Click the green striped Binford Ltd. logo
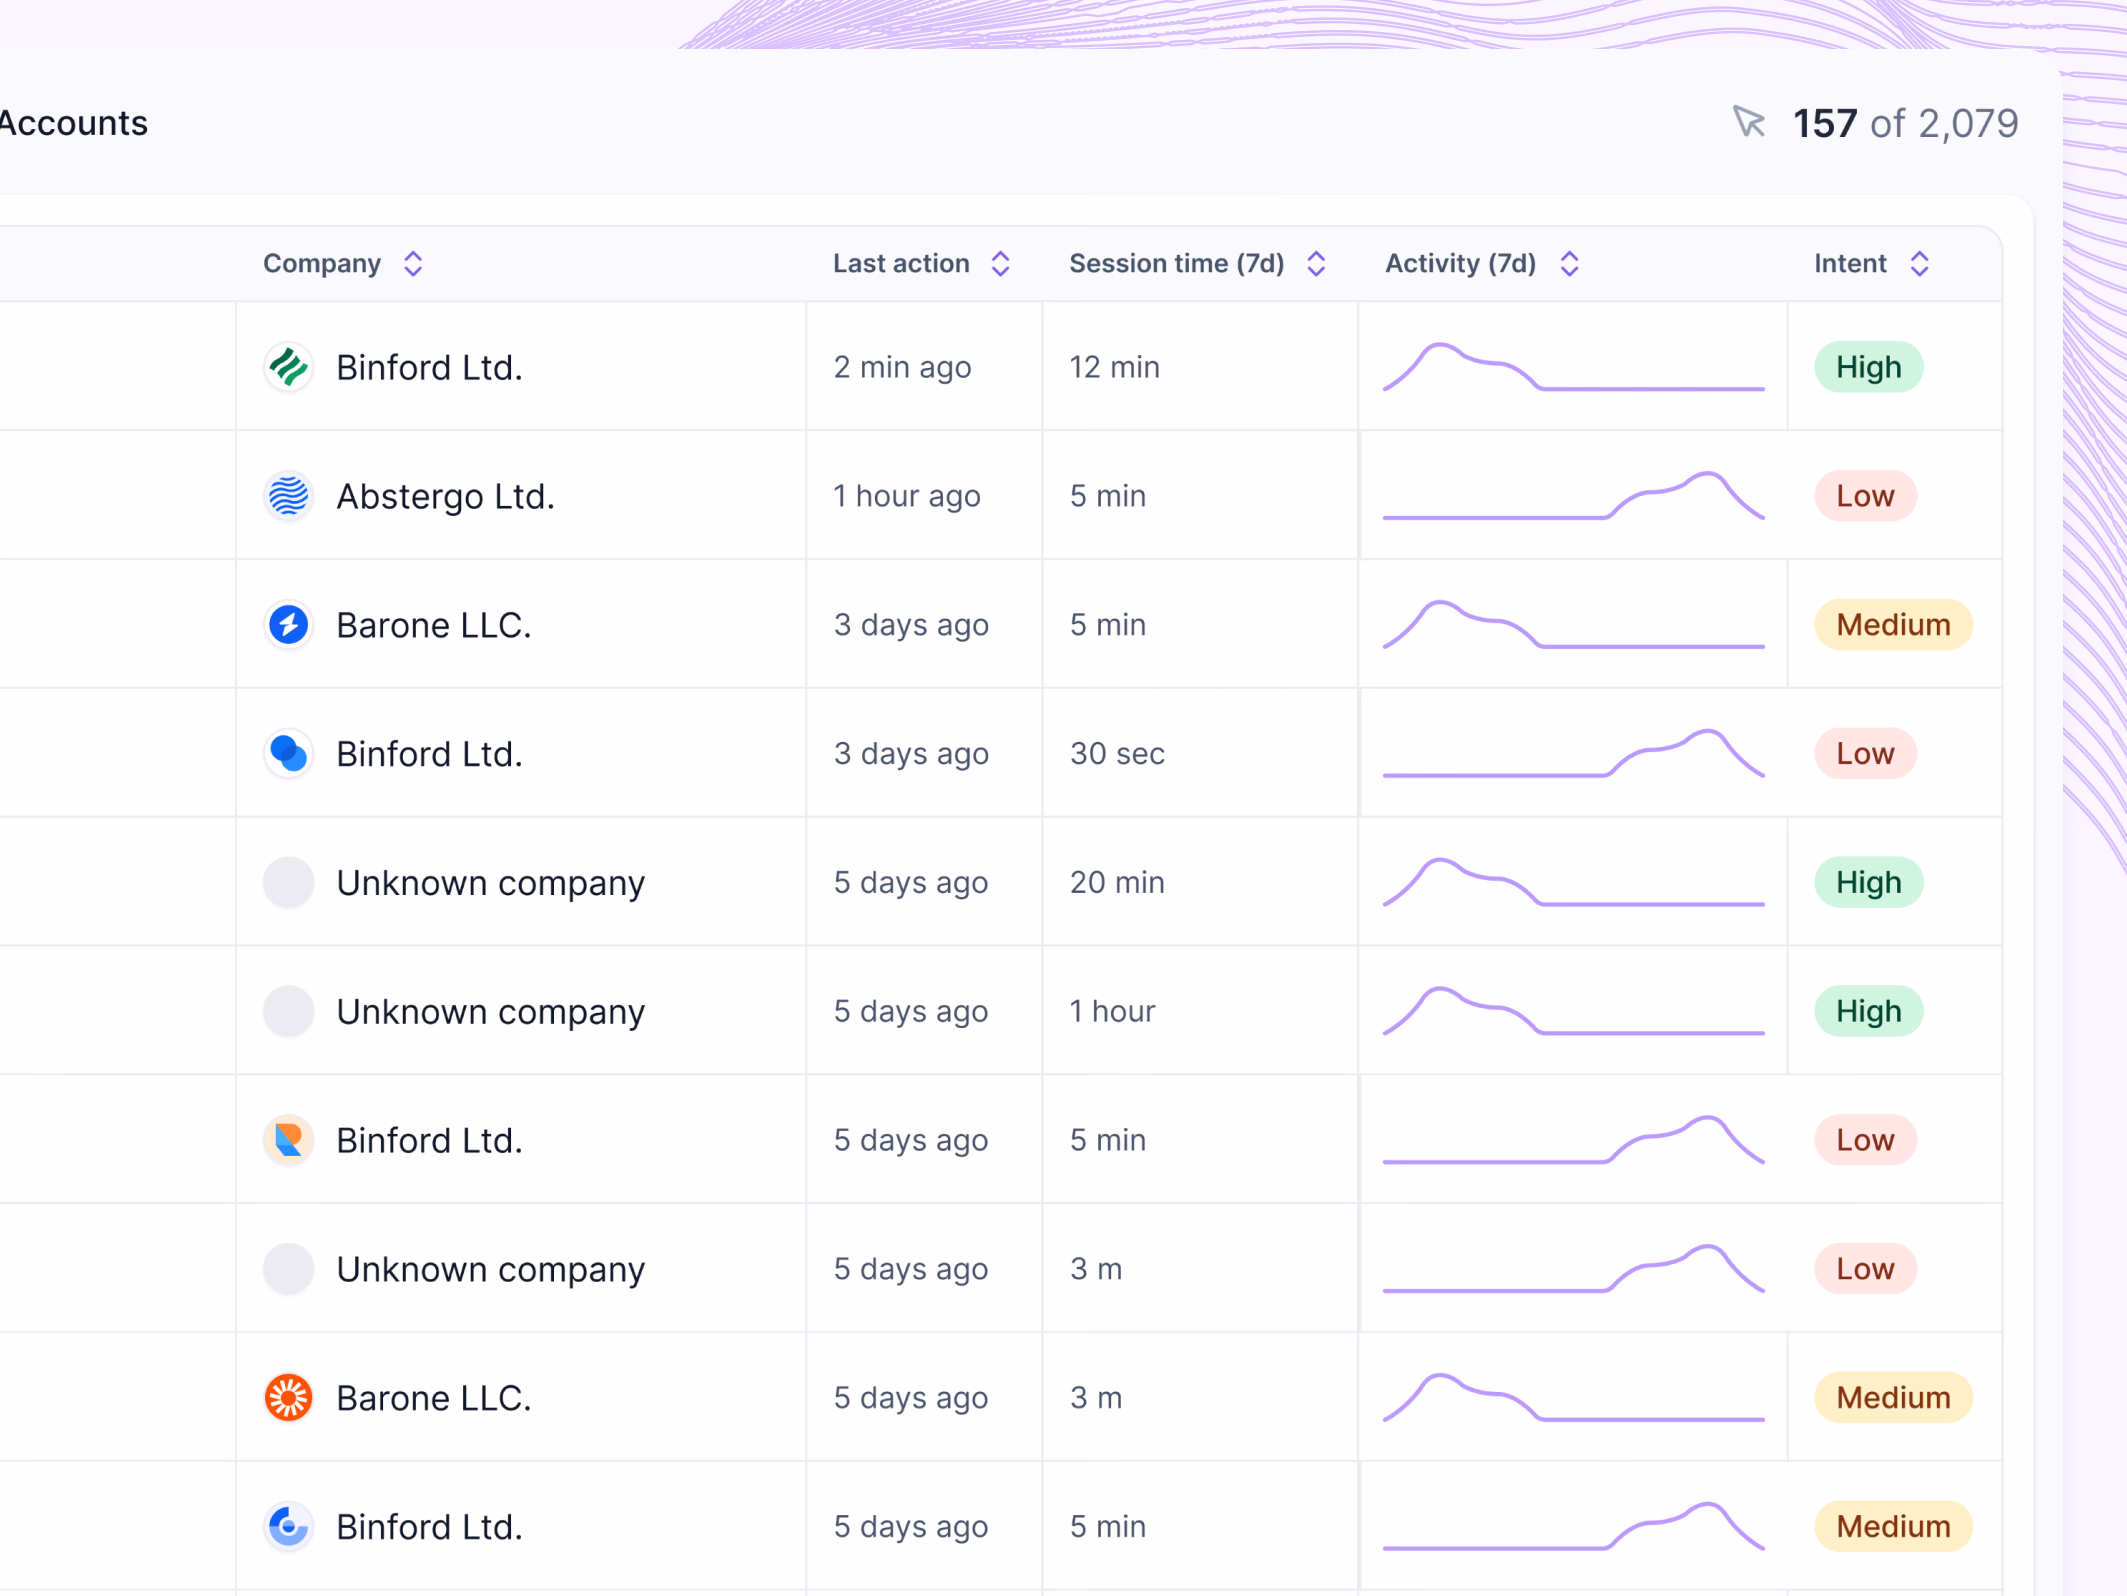The image size is (2127, 1596). coord(288,367)
